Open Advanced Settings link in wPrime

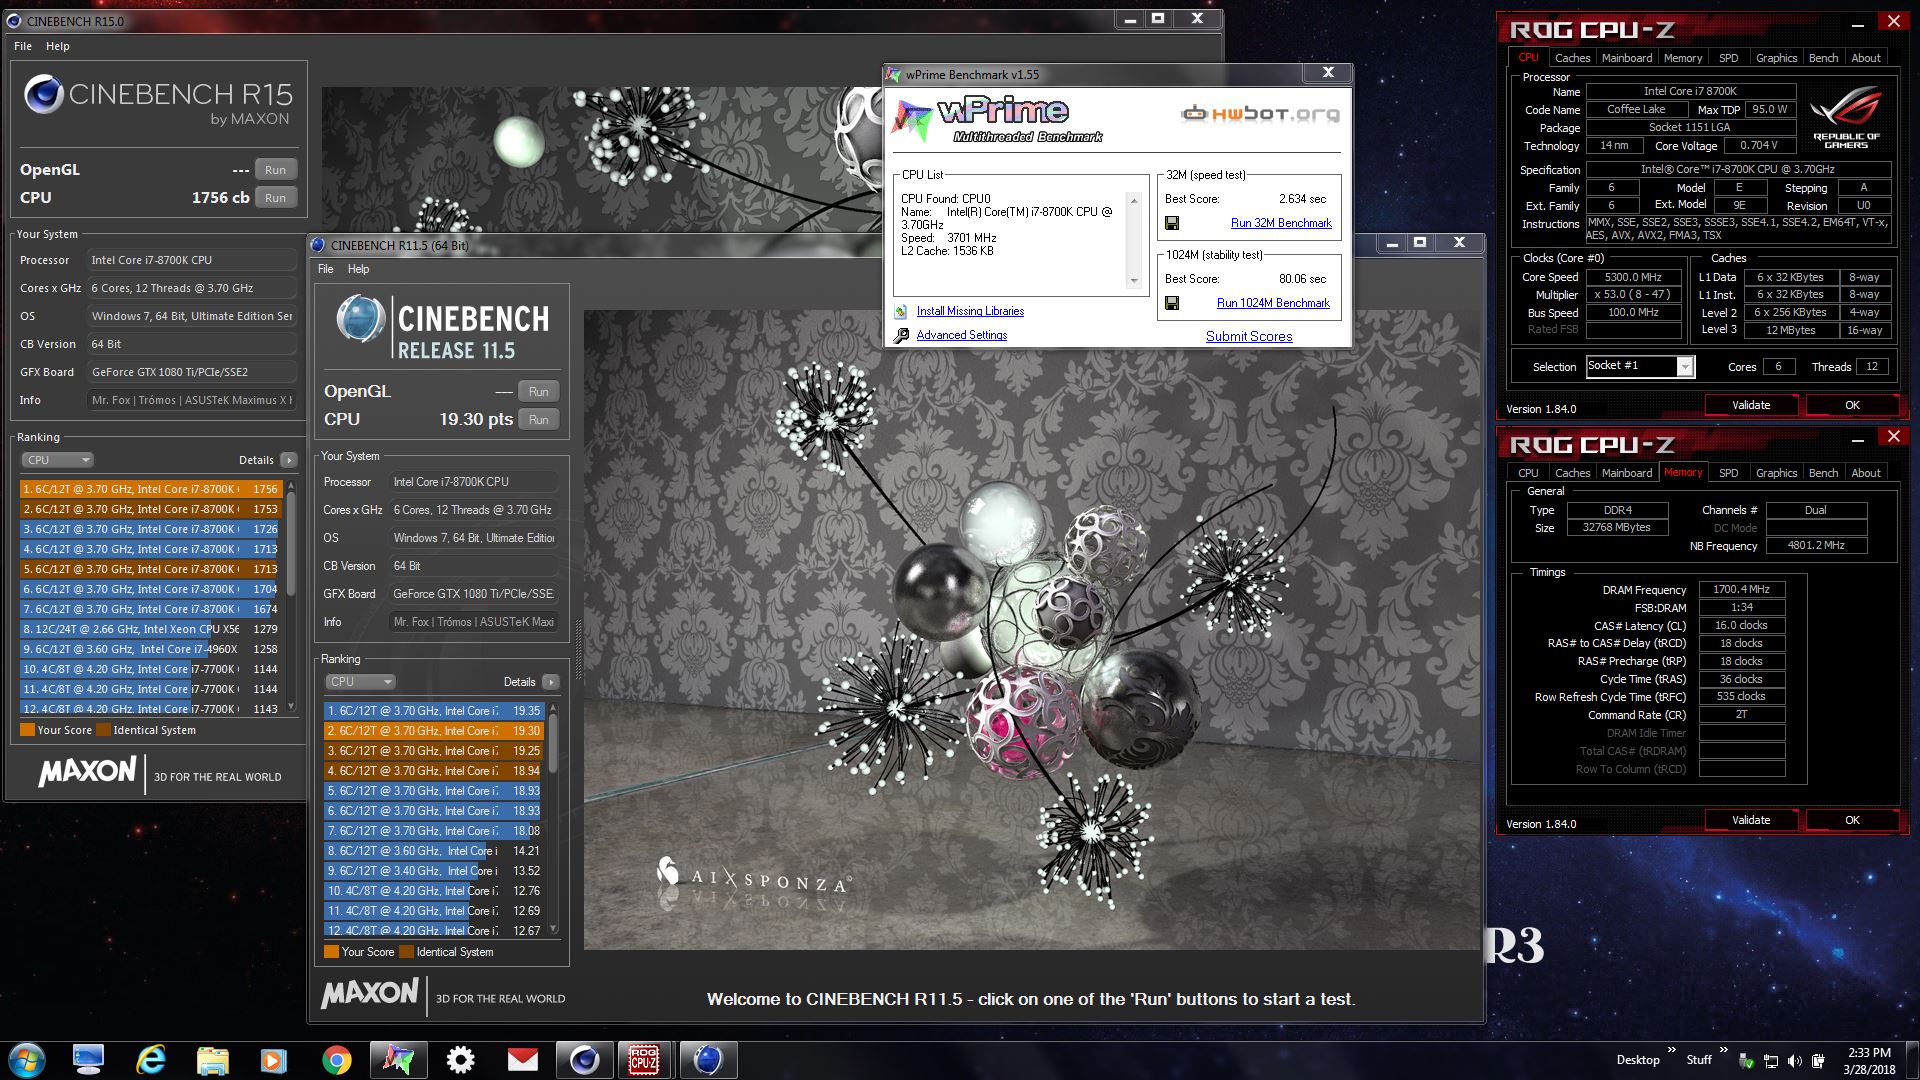point(962,335)
